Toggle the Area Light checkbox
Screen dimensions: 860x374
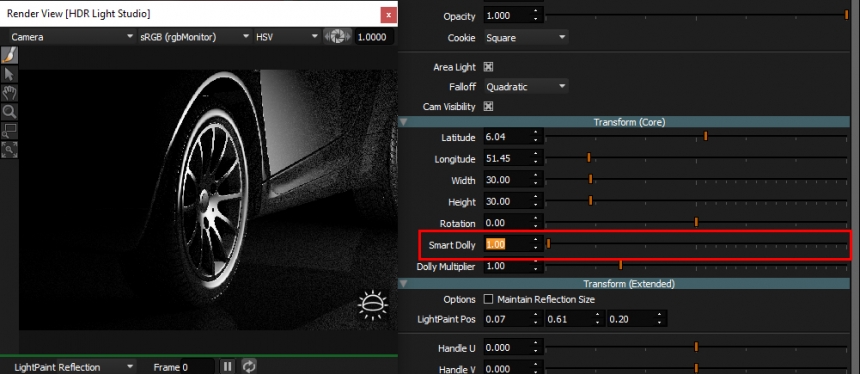pos(488,67)
